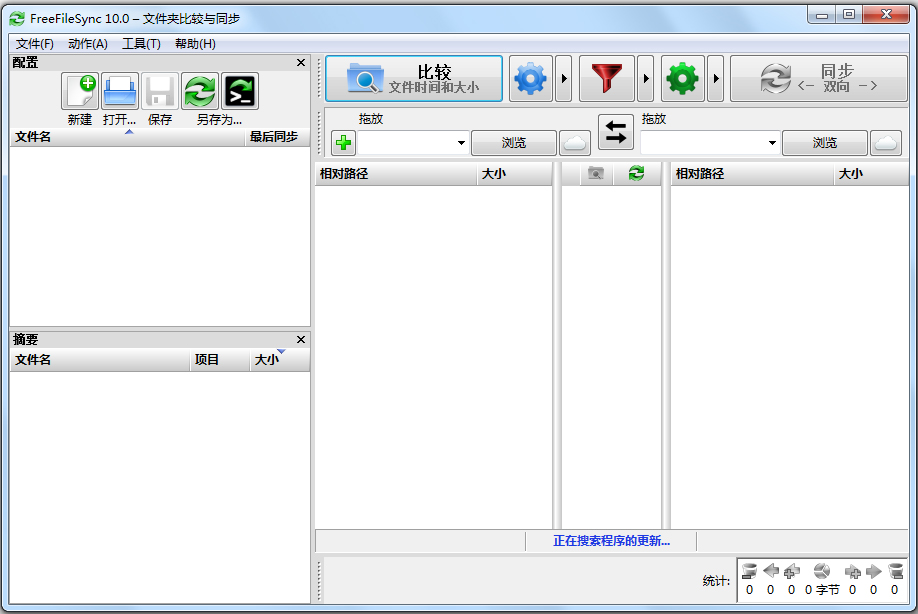Sort summary panel by 文件名 header
This screenshot has height=614, width=918.
[x=100, y=359]
